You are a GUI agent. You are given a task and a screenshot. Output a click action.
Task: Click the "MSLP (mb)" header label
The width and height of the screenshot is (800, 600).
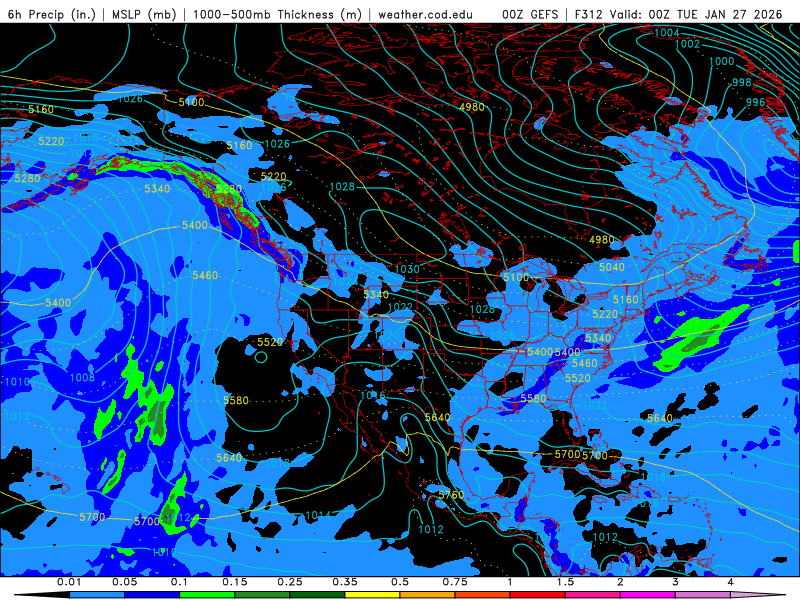pos(144,14)
